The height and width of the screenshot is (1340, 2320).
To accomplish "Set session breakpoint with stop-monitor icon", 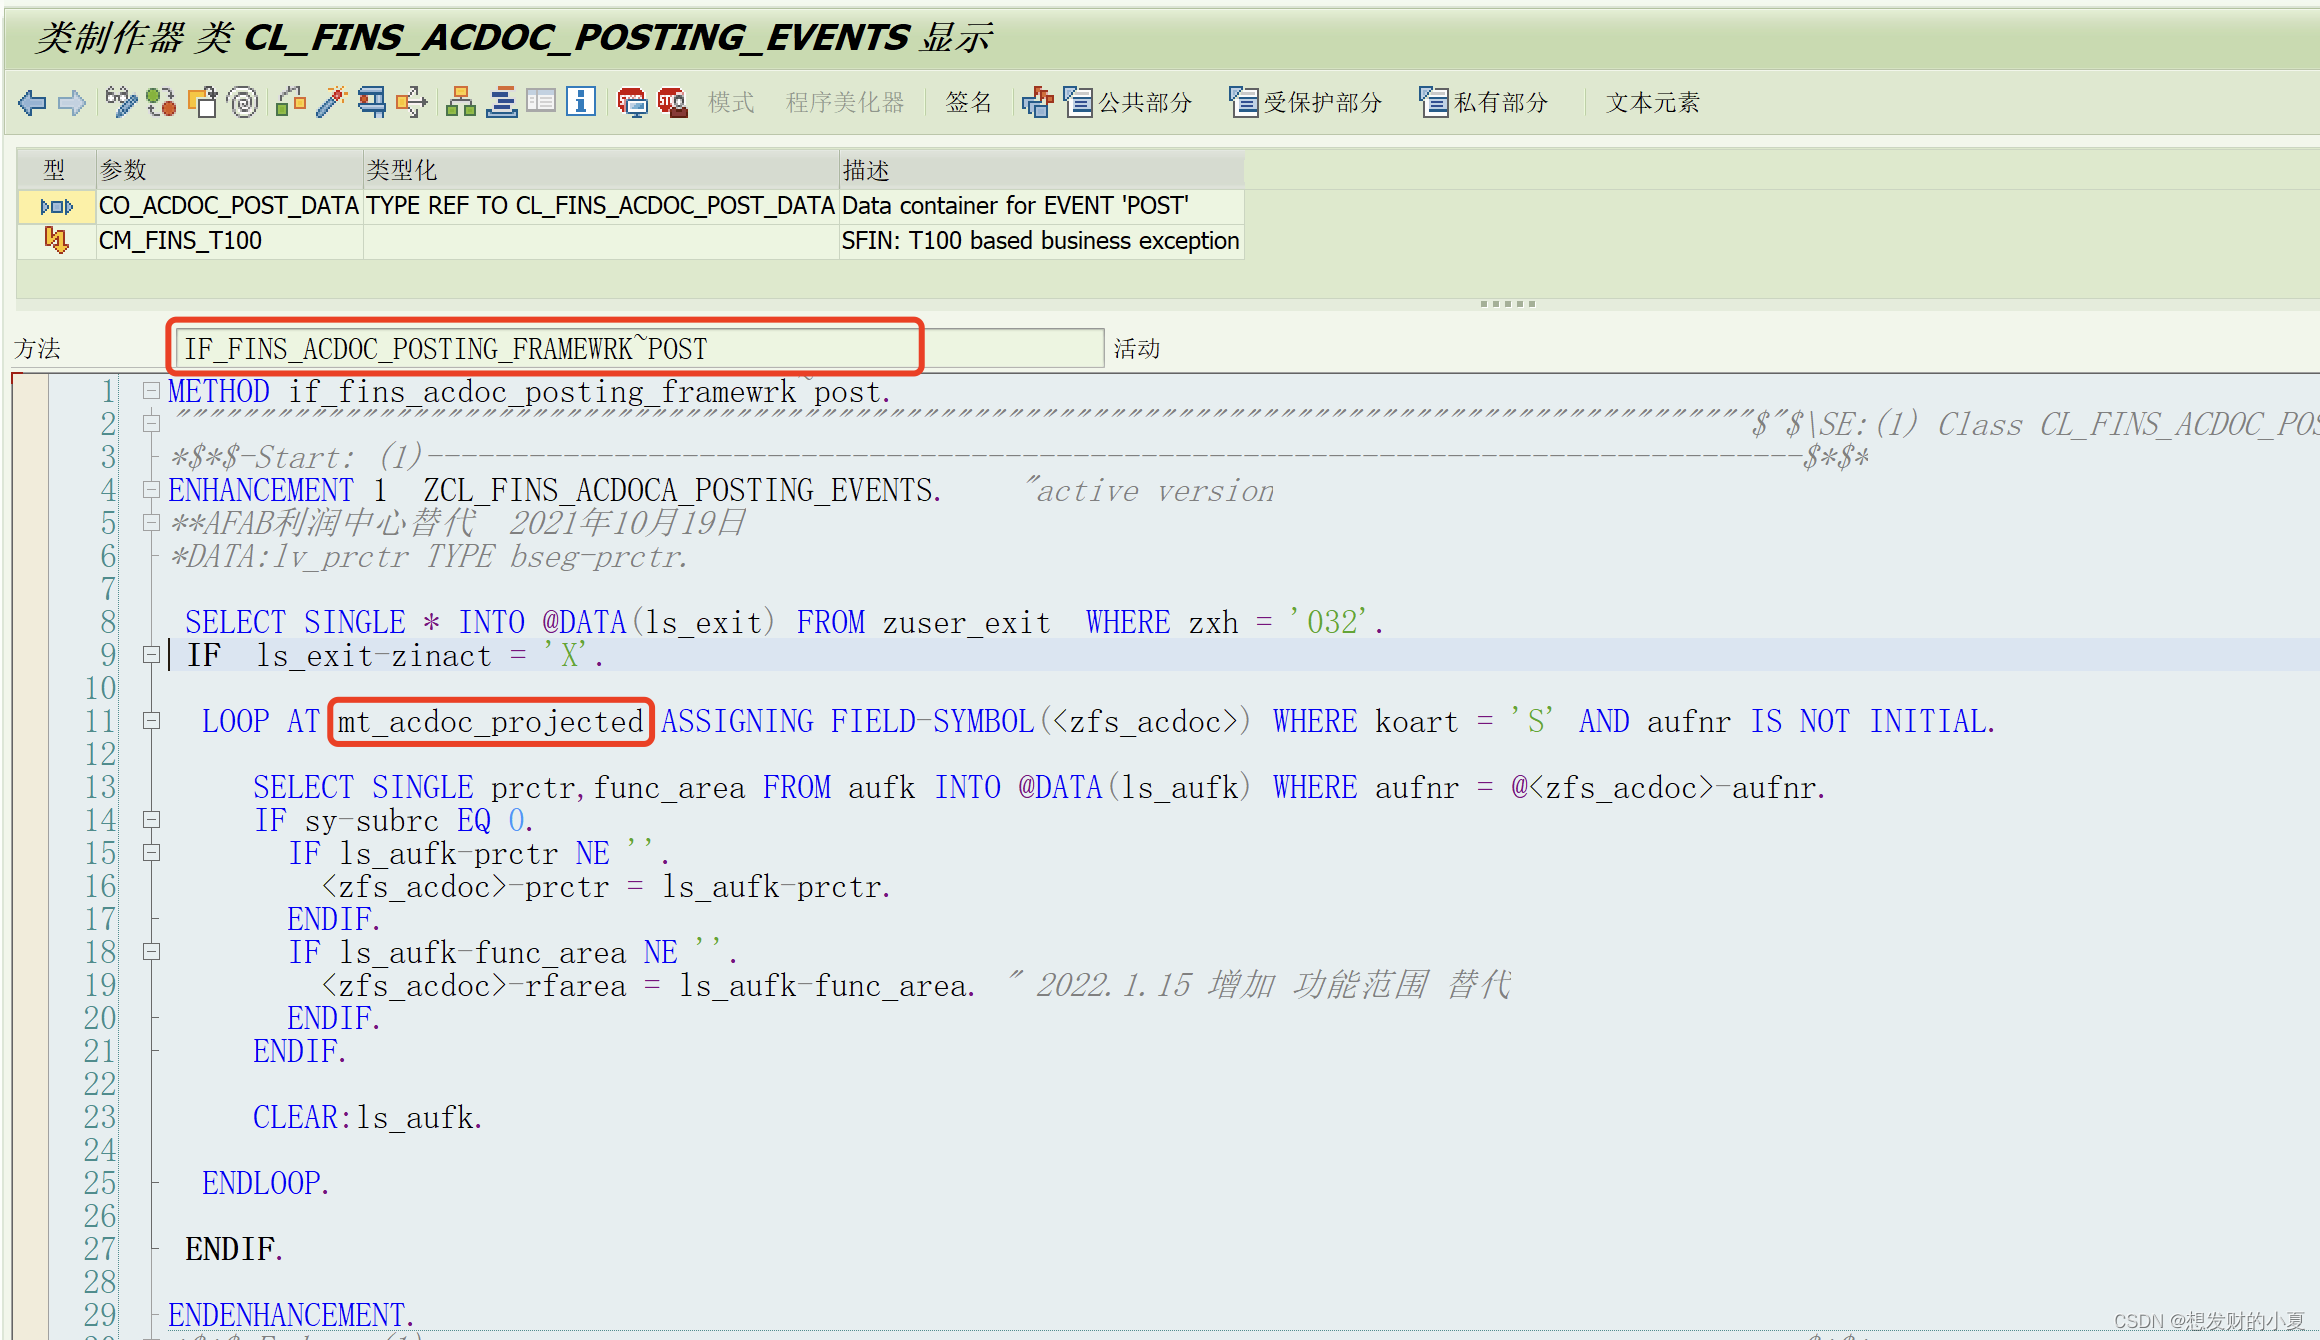I will coord(632,102).
